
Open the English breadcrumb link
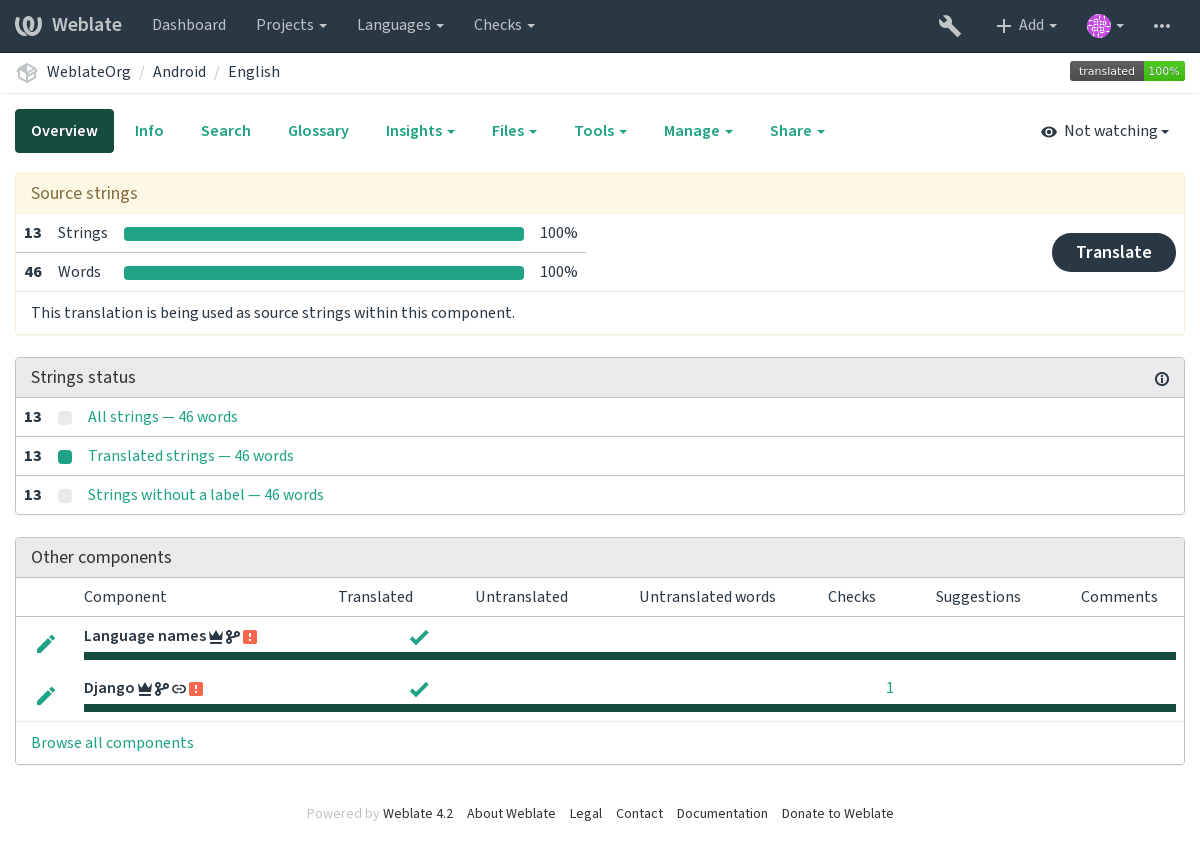[254, 72]
